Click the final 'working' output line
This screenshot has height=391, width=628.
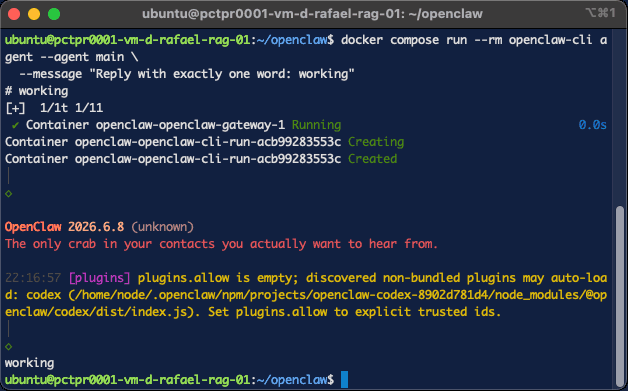pos(30,363)
